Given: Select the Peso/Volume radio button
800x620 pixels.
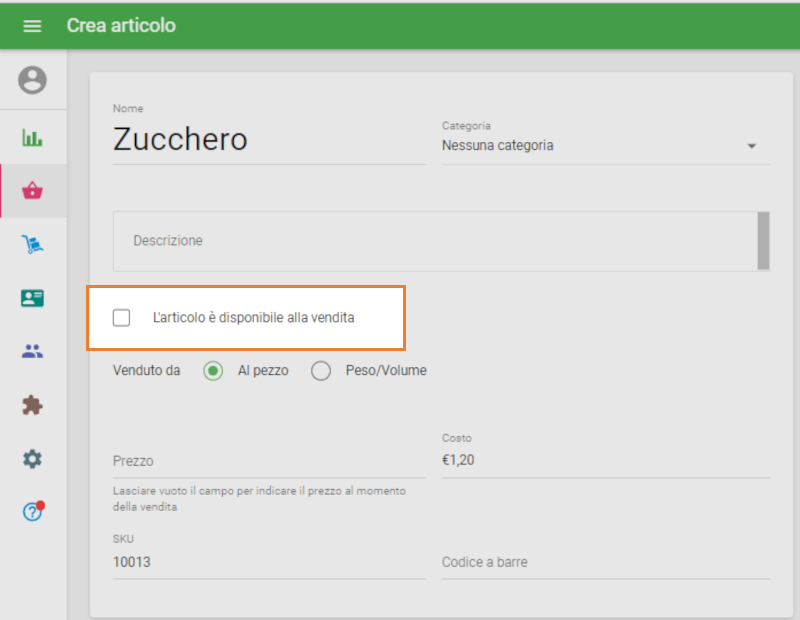Looking at the screenshot, I should coord(321,370).
